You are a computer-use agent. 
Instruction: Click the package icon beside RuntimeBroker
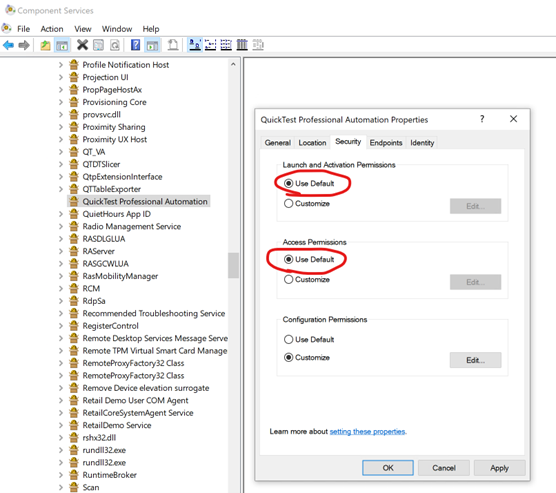click(x=73, y=475)
